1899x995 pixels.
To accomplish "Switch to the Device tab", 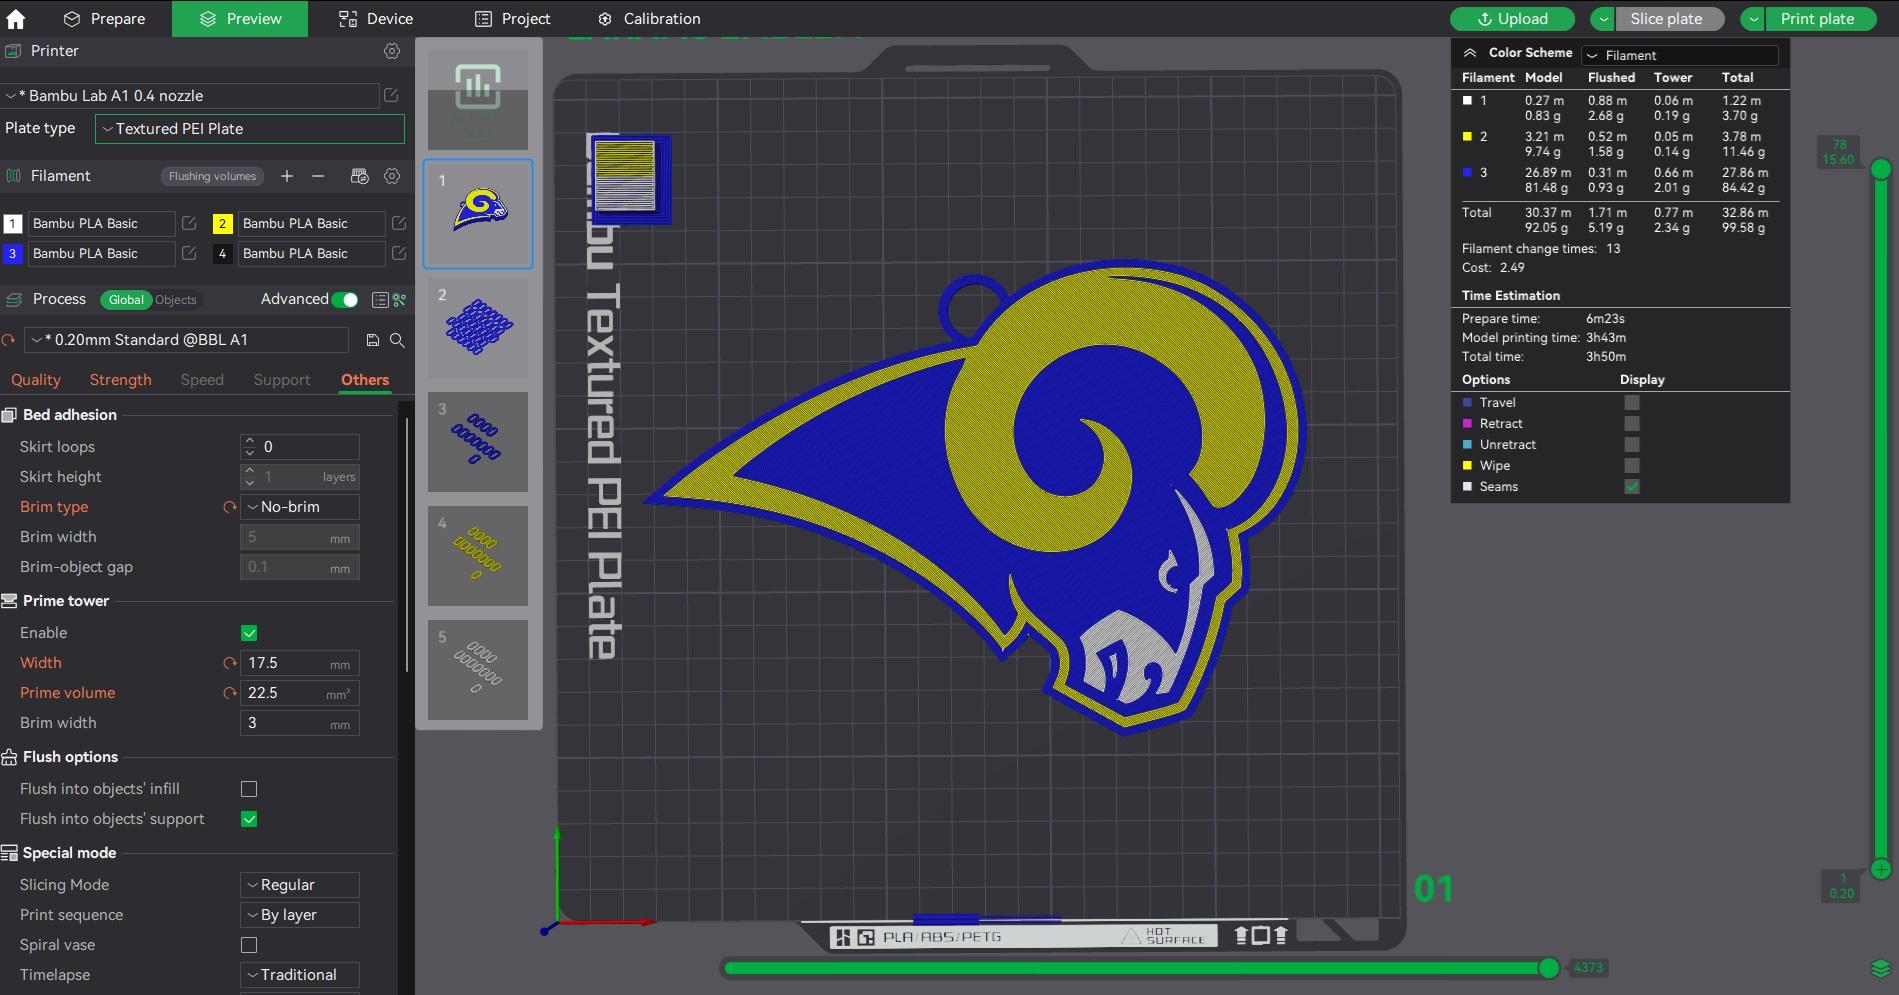I will (375, 19).
